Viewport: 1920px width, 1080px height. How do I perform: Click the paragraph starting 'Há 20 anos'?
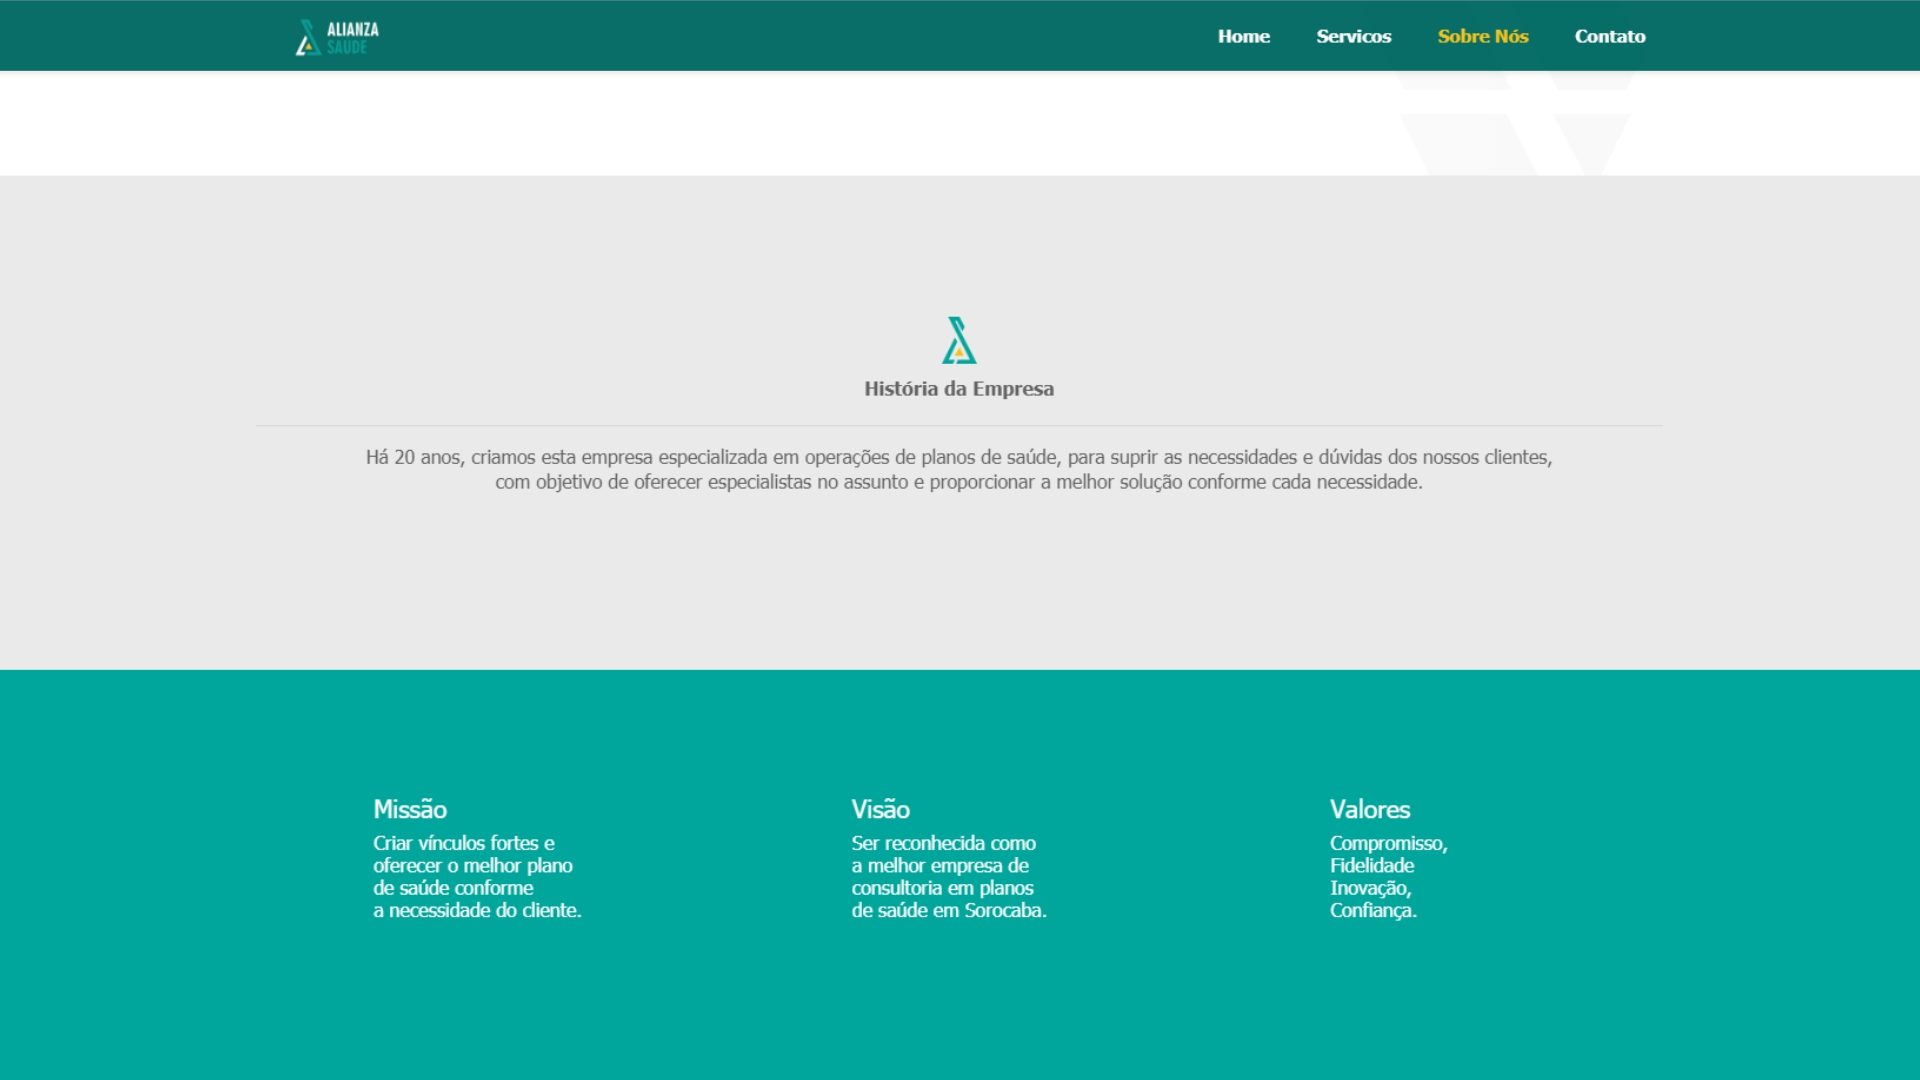(959, 470)
